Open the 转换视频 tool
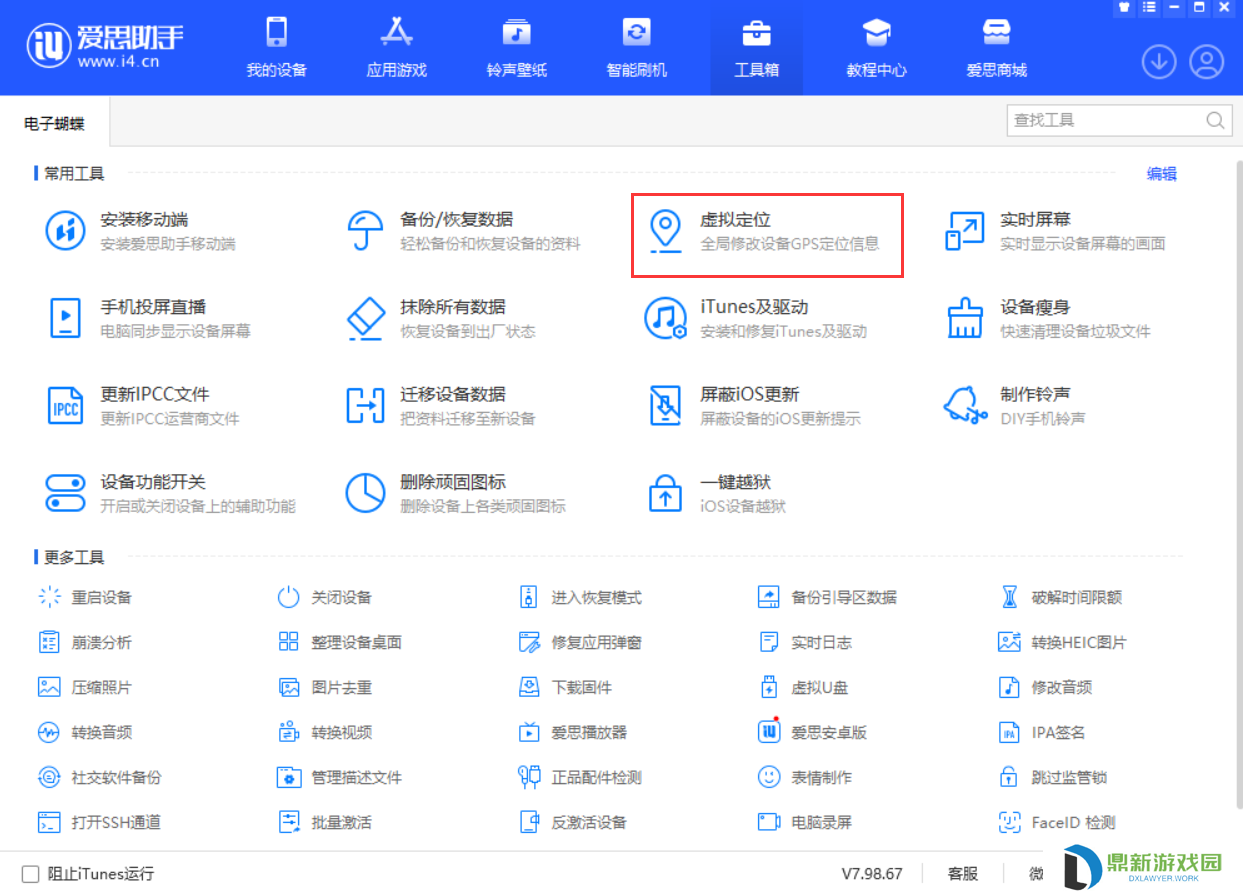 pos(325,732)
